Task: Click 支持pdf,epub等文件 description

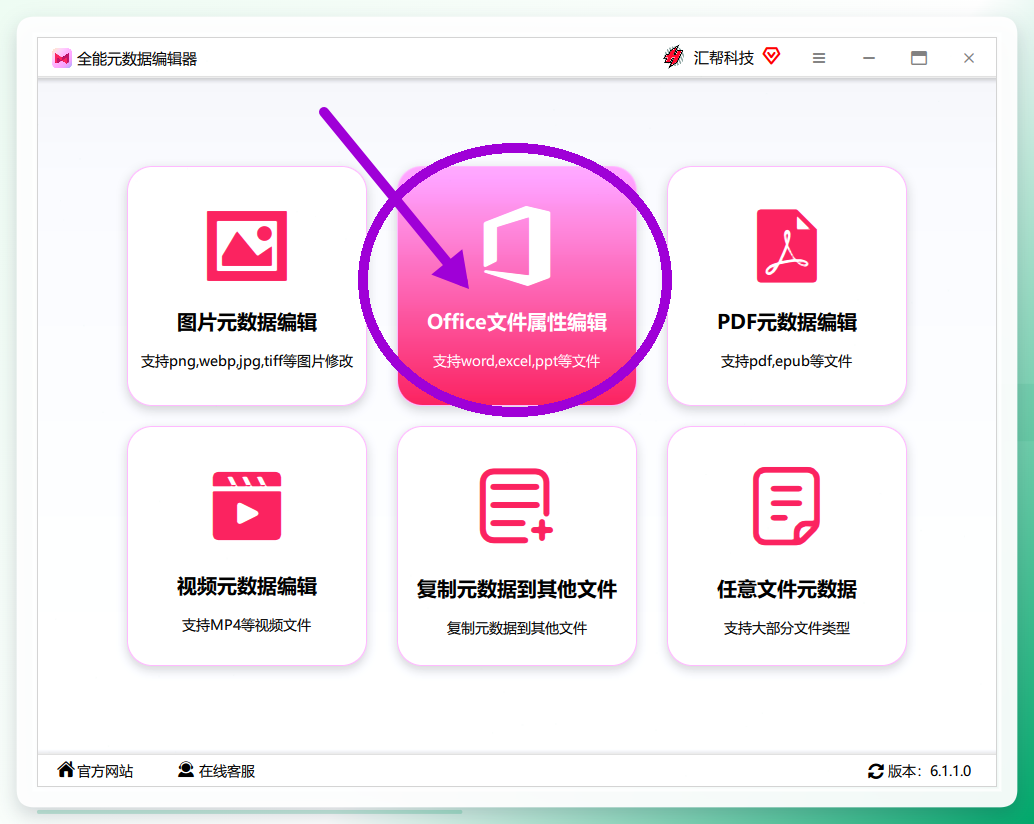Action: coord(787,361)
